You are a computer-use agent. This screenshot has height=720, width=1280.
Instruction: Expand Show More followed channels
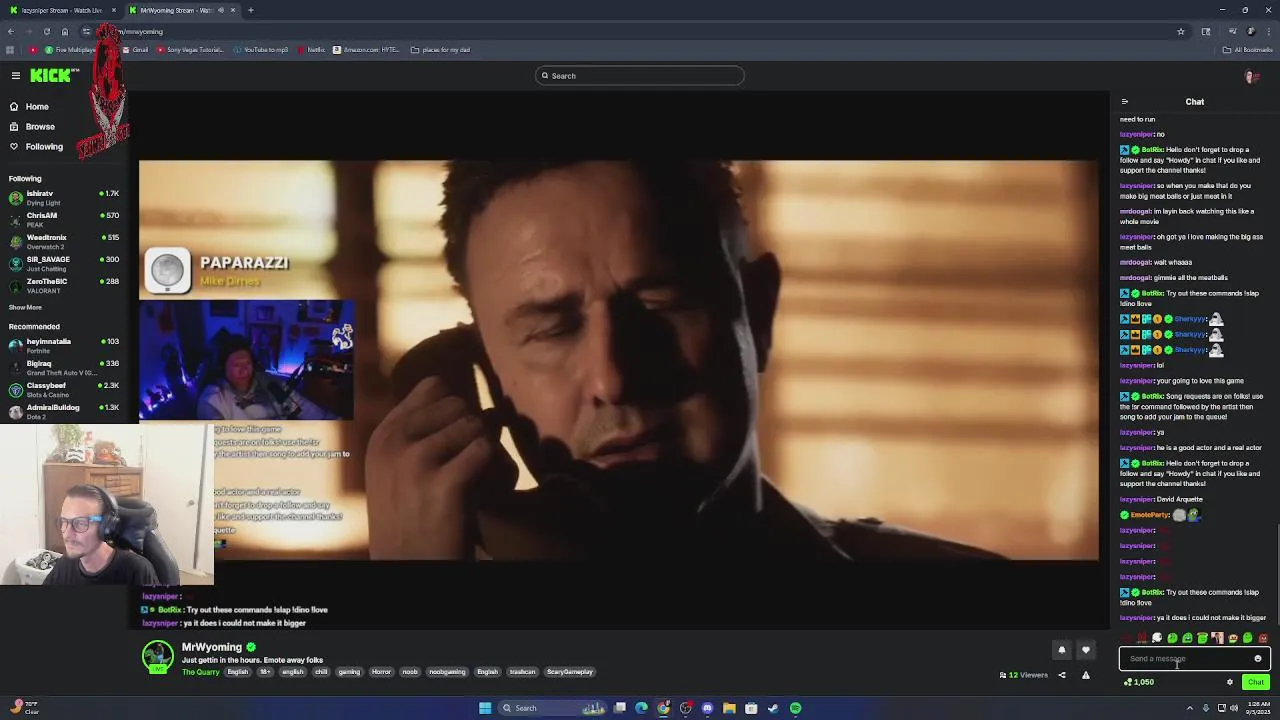point(25,307)
